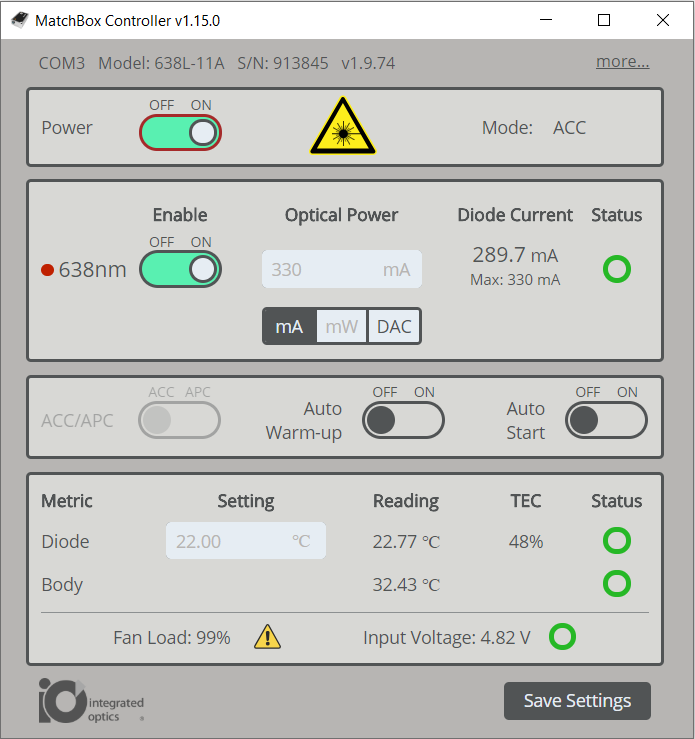Click the S/N: 913845 text
The width and height of the screenshot is (695, 739).
point(283,63)
